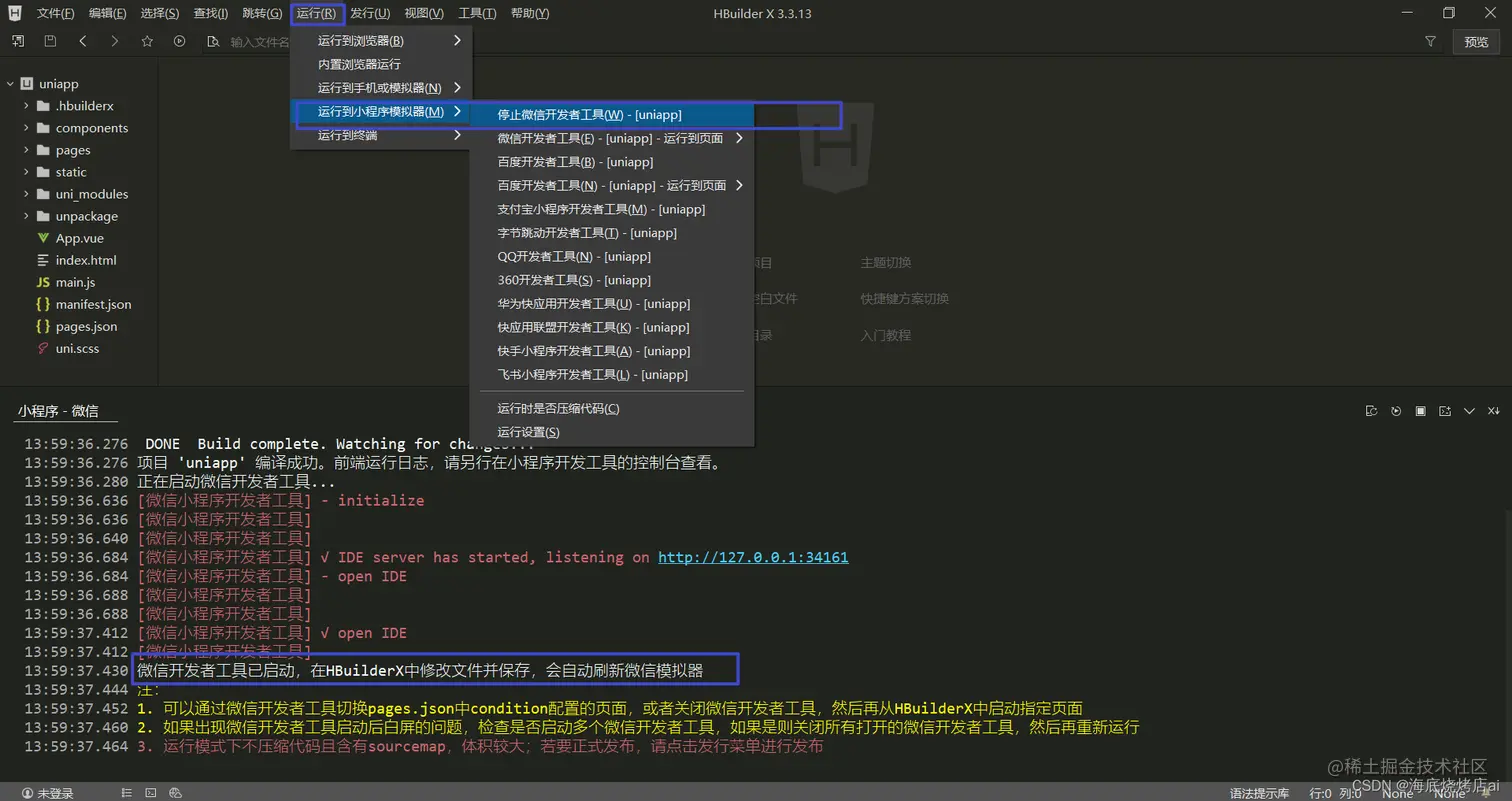1512x801 pixels.
Task: Click the 主题切换 link
Action: point(886,263)
